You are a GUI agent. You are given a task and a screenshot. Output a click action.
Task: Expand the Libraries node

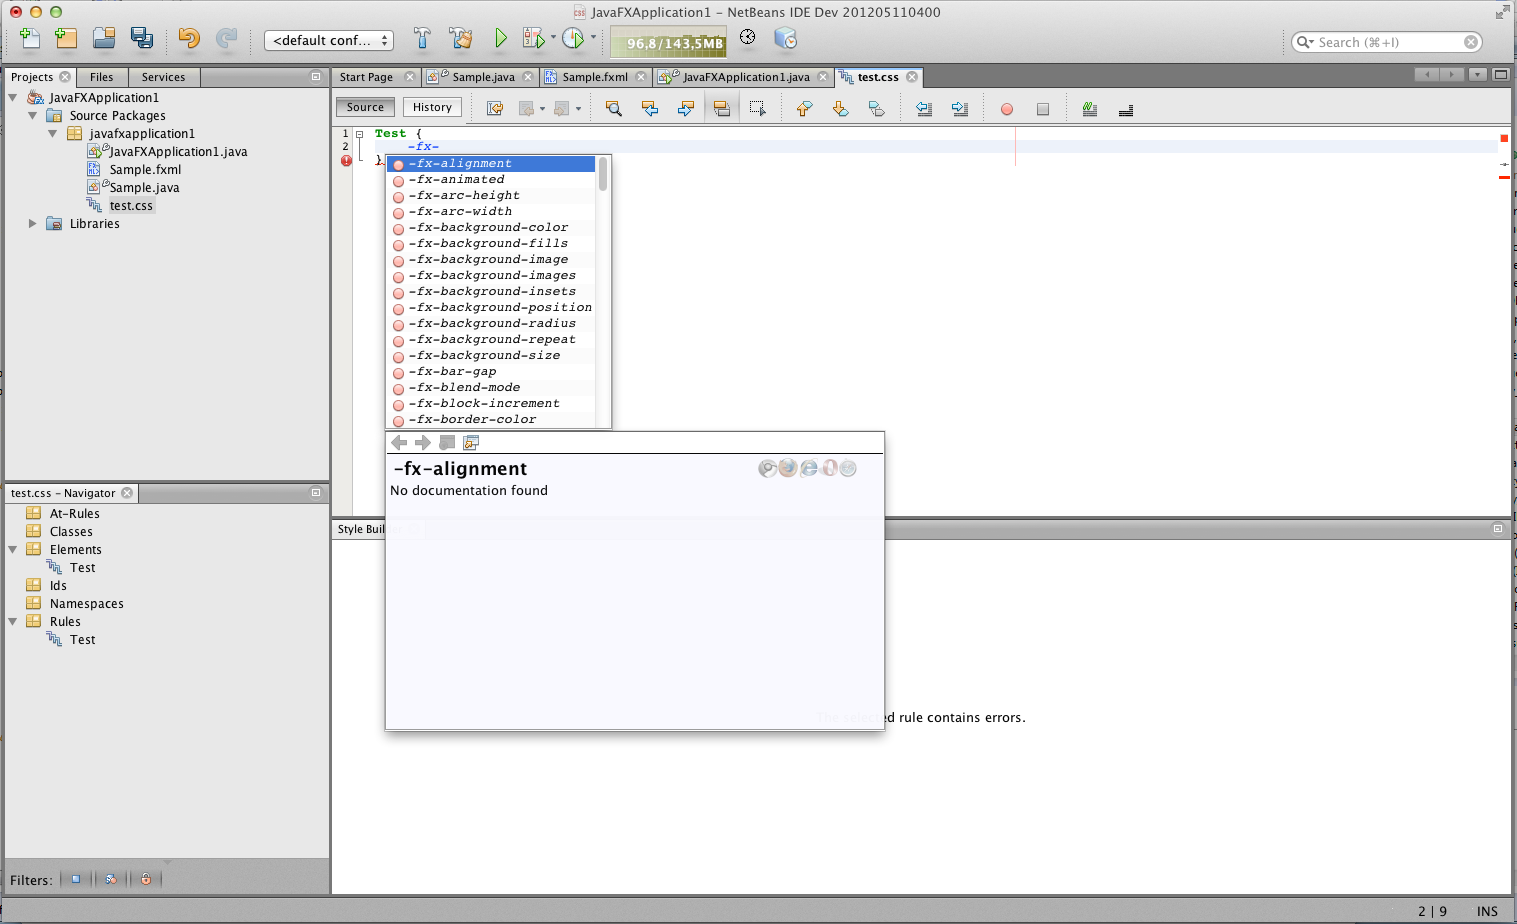33,224
